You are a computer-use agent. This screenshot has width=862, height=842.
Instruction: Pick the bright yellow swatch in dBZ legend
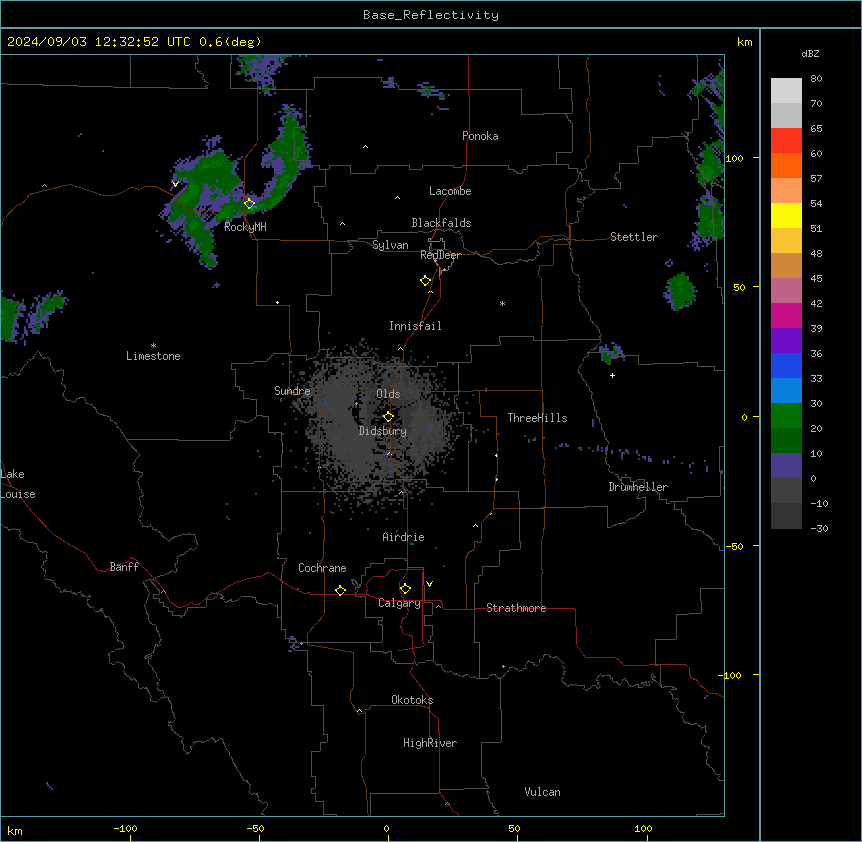point(786,215)
